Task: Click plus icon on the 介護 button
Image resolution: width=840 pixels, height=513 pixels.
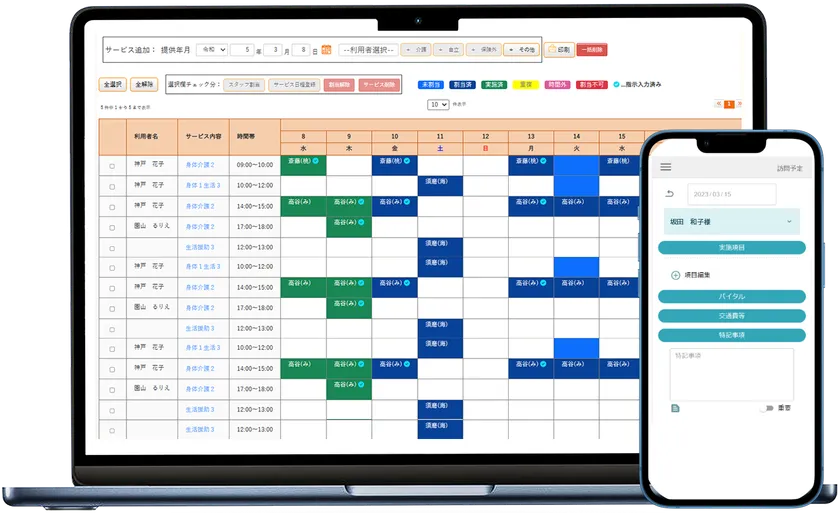Action: point(409,50)
